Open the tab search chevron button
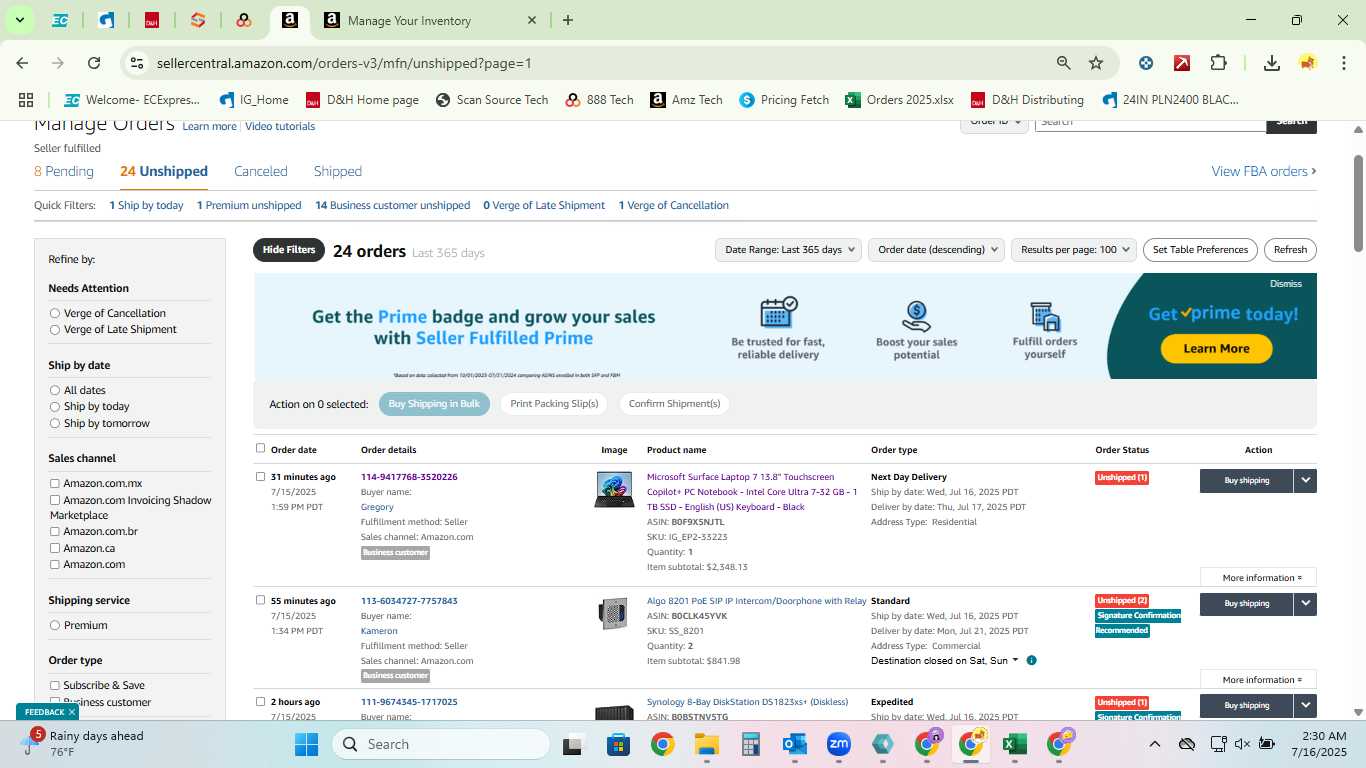The height and width of the screenshot is (768, 1366). (x=19, y=20)
